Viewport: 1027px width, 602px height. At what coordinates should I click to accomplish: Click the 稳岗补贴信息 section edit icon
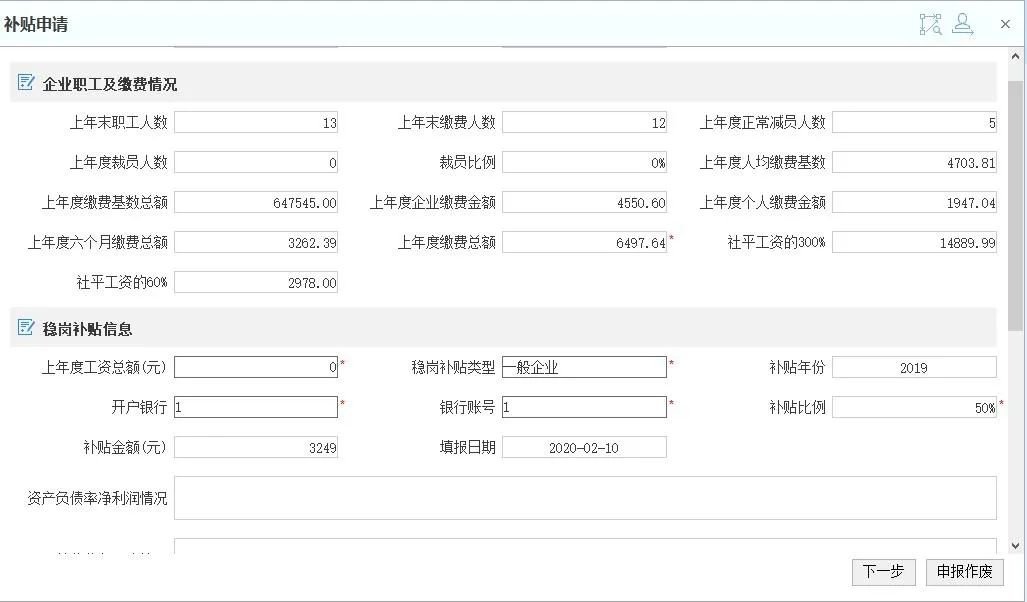click(27, 328)
